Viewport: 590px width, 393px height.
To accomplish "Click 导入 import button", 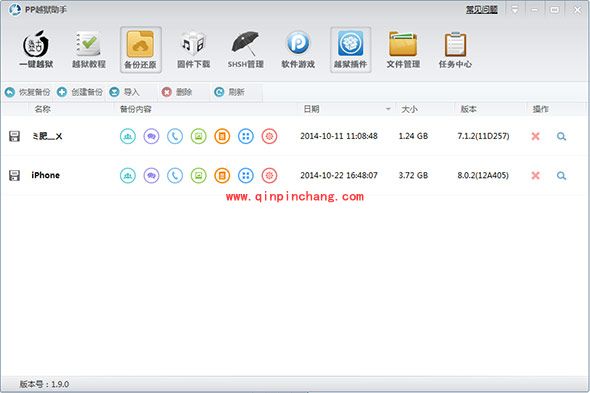I will (125, 92).
